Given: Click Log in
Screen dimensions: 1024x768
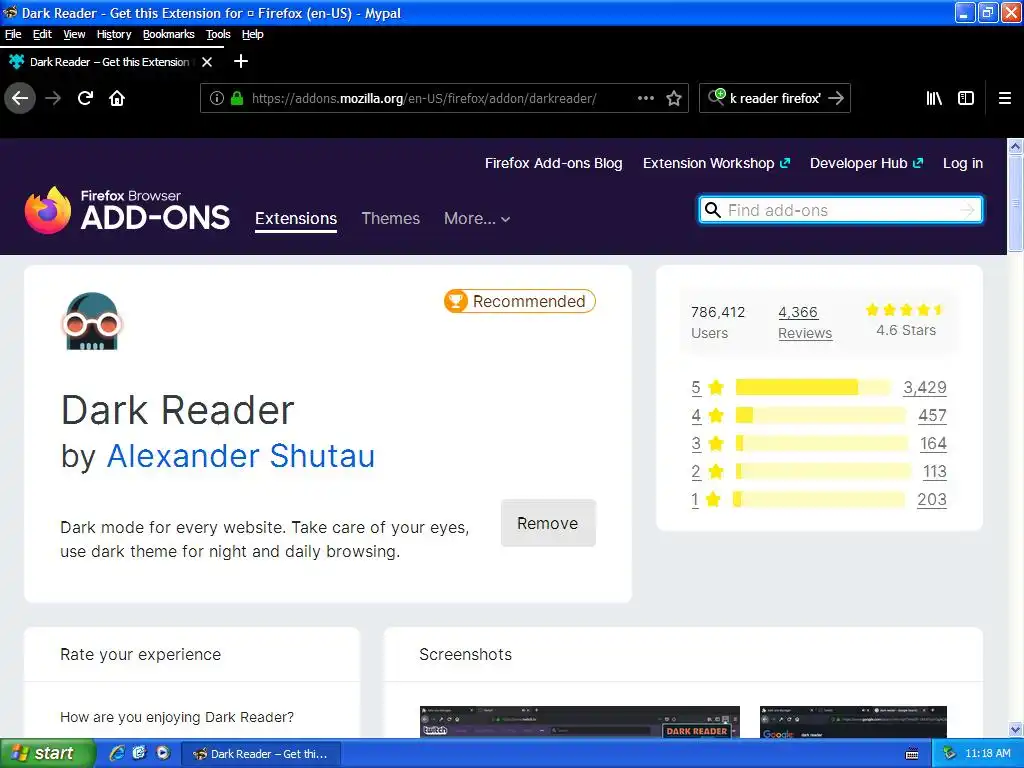Looking at the screenshot, I should [x=963, y=163].
